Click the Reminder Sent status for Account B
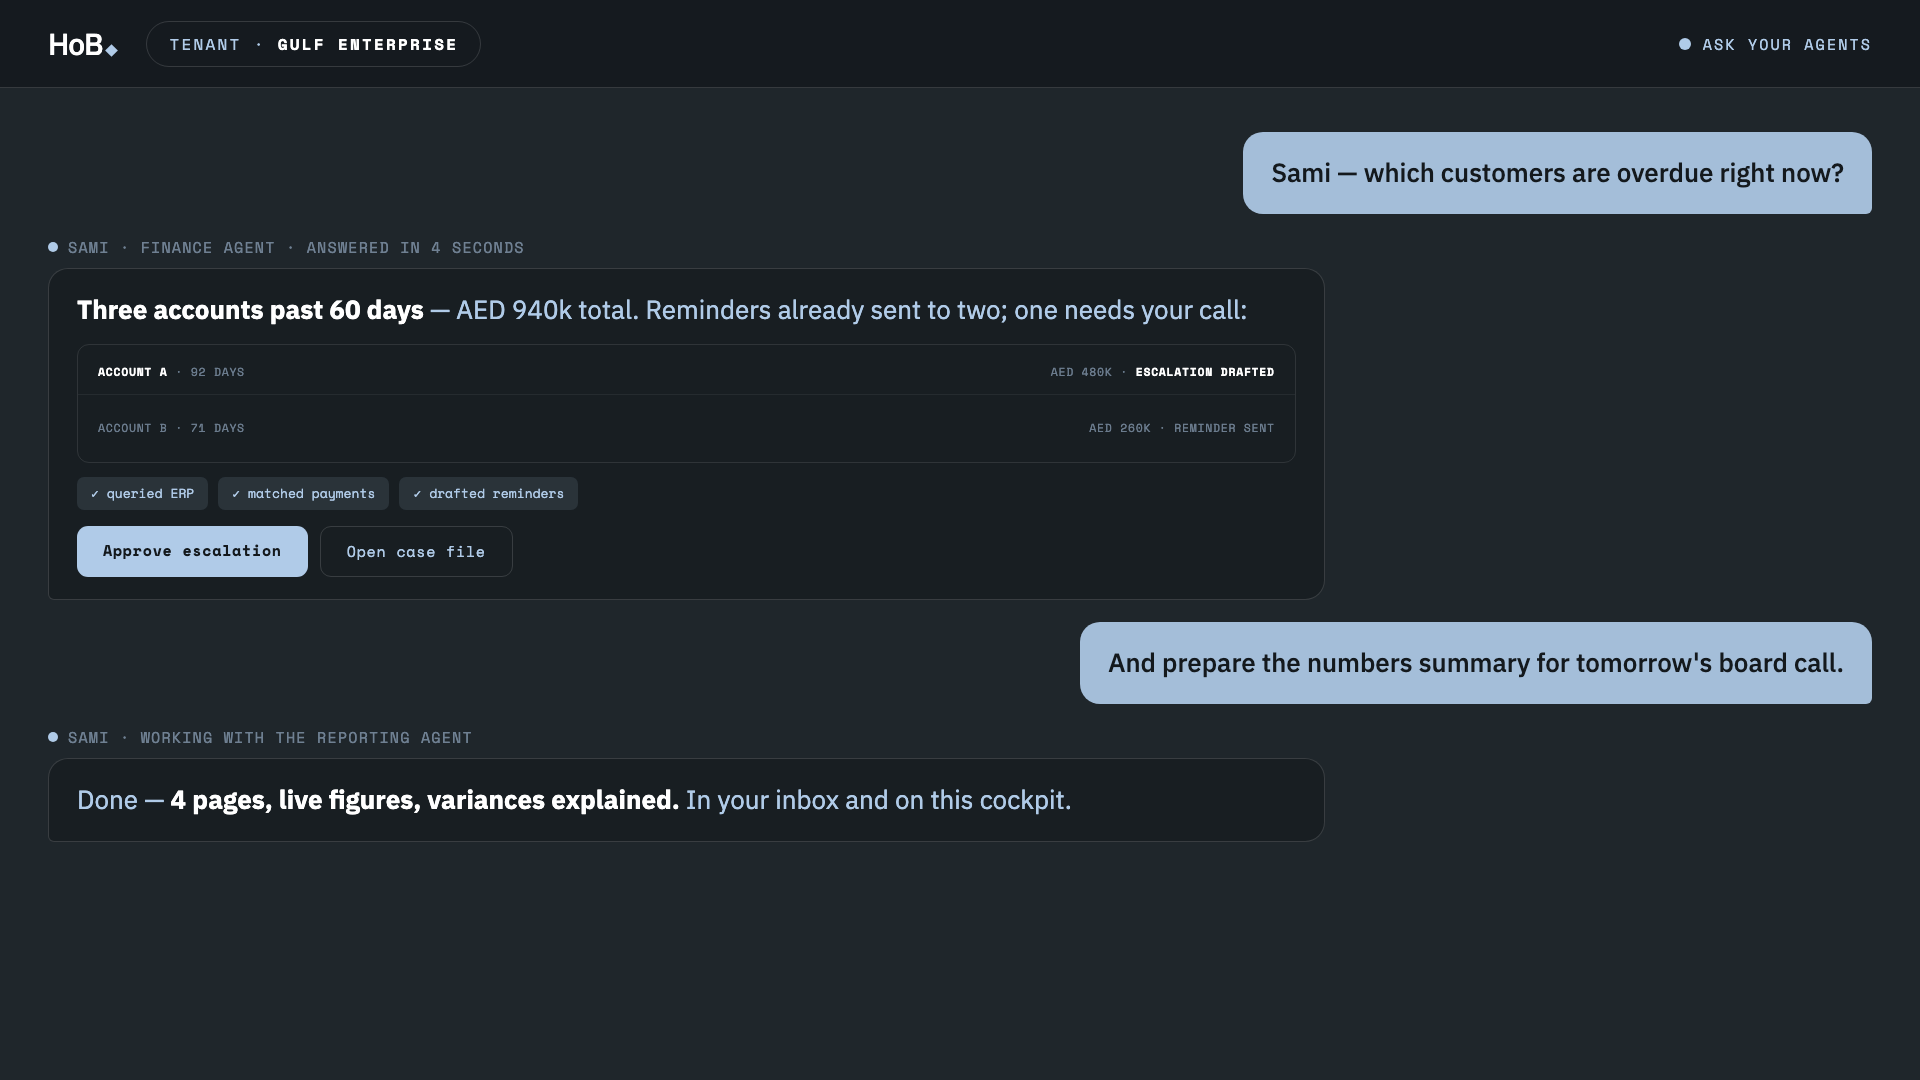This screenshot has height=1080, width=1920. coord(1224,428)
